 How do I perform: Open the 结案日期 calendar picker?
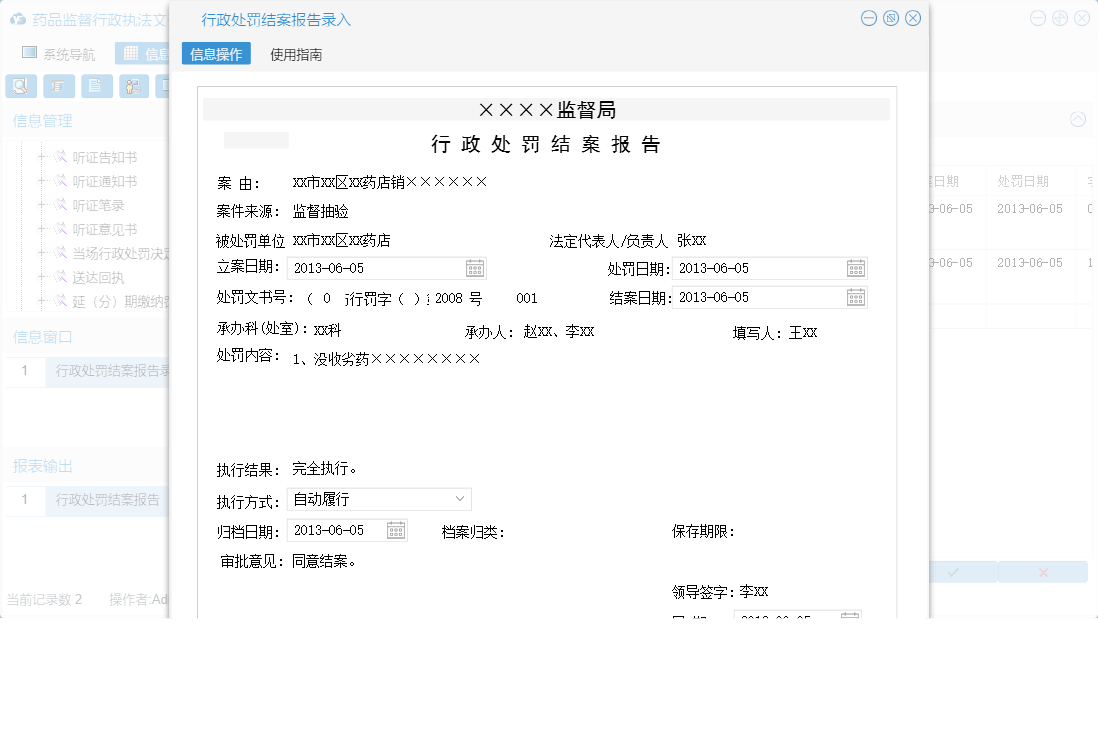(855, 297)
